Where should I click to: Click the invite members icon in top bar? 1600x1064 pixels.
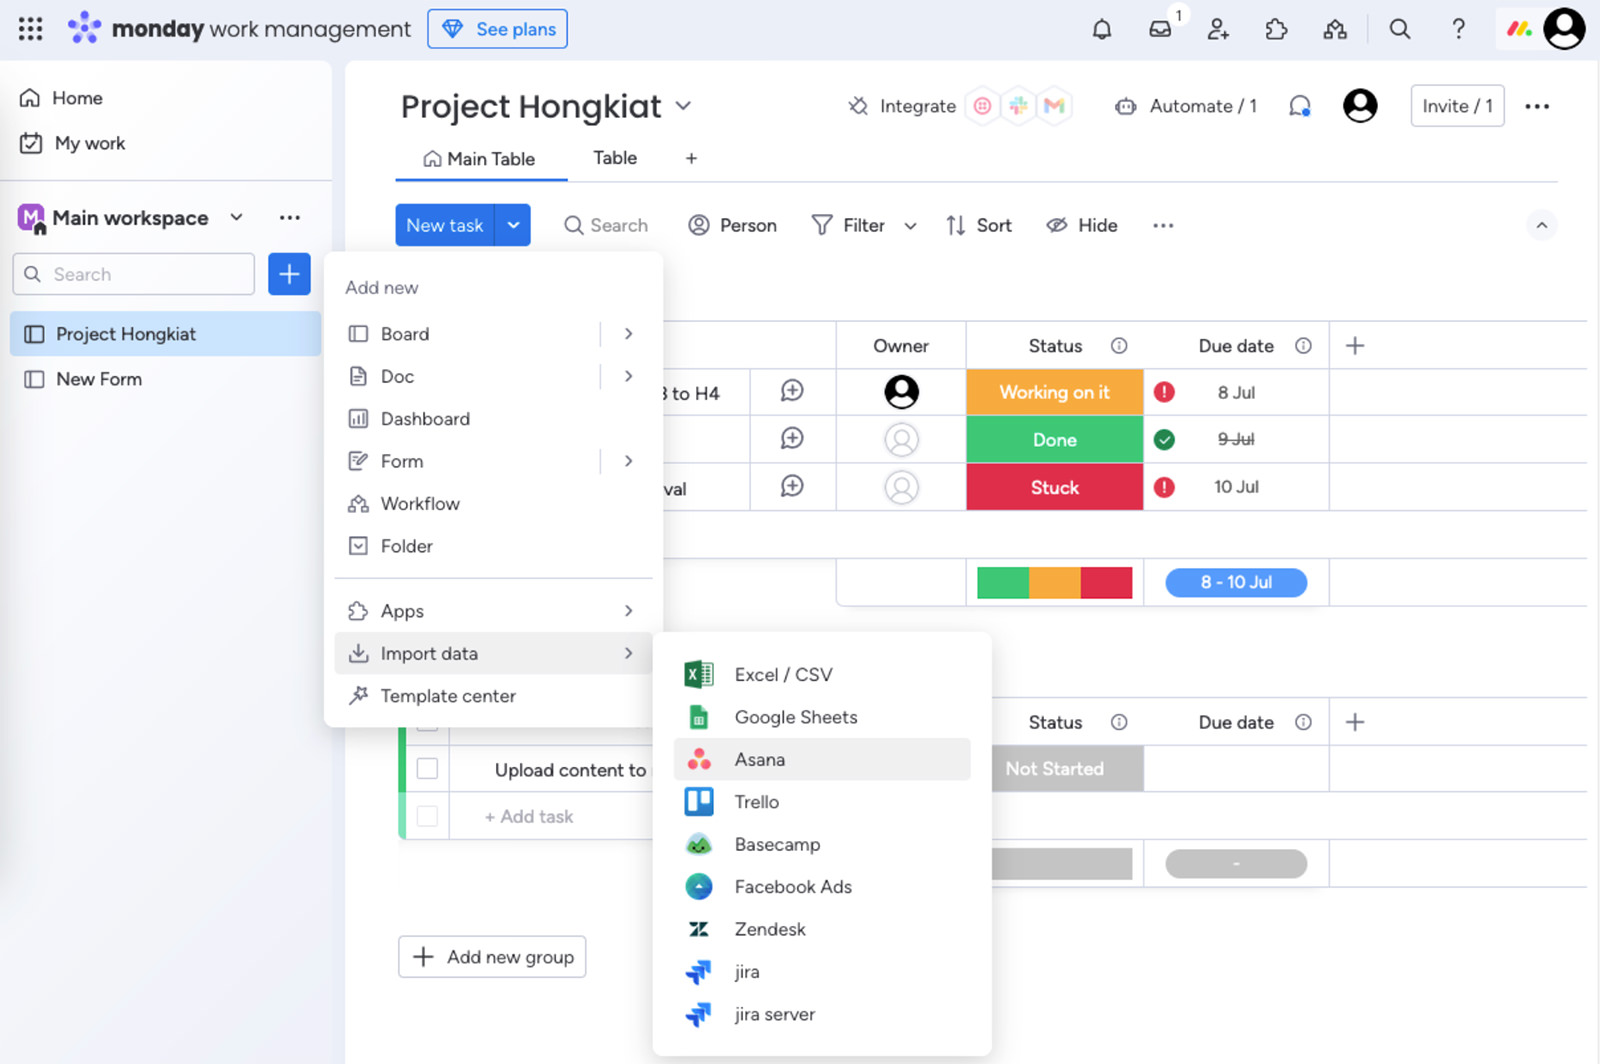(x=1218, y=29)
